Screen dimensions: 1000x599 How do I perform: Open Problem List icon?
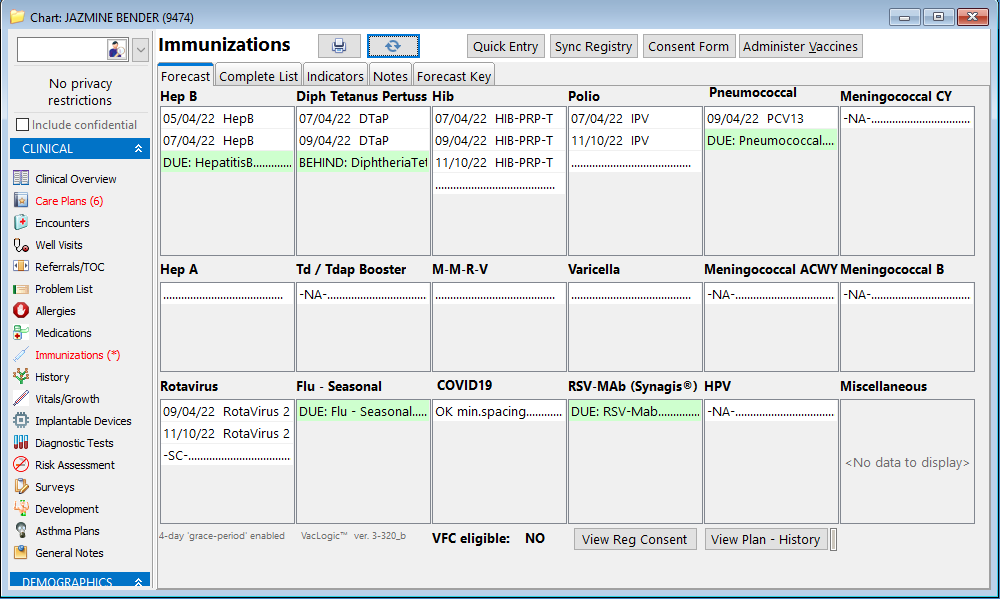(x=21, y=289)
